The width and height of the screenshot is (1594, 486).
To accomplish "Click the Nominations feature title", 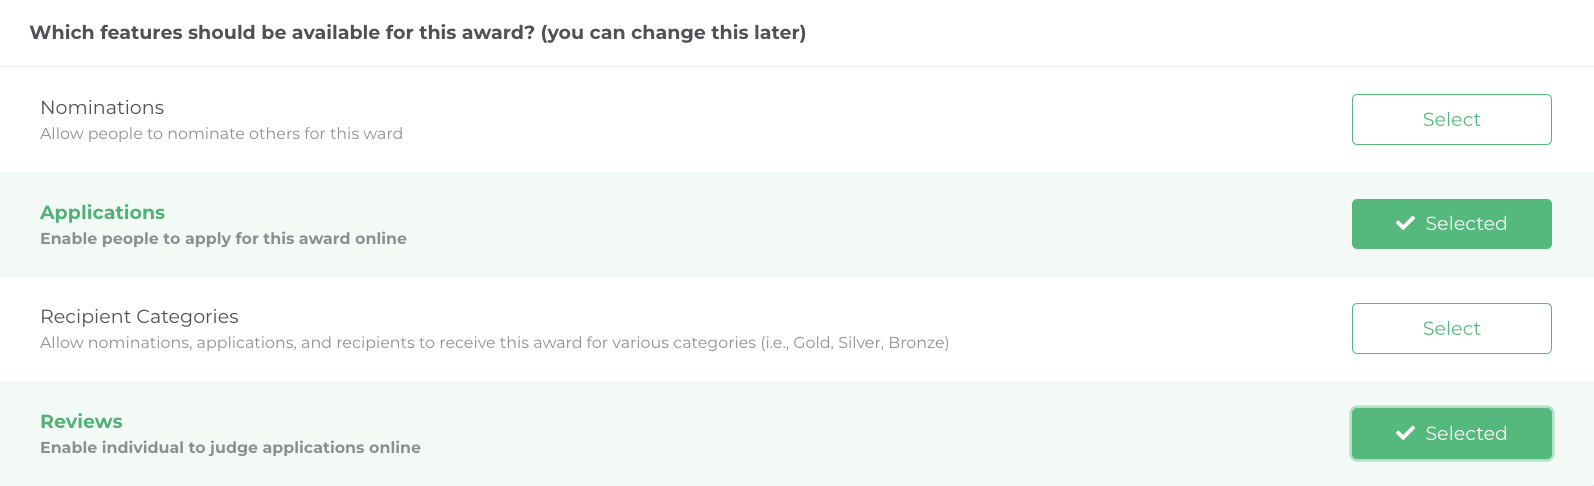I will click(x=102, y=108).
